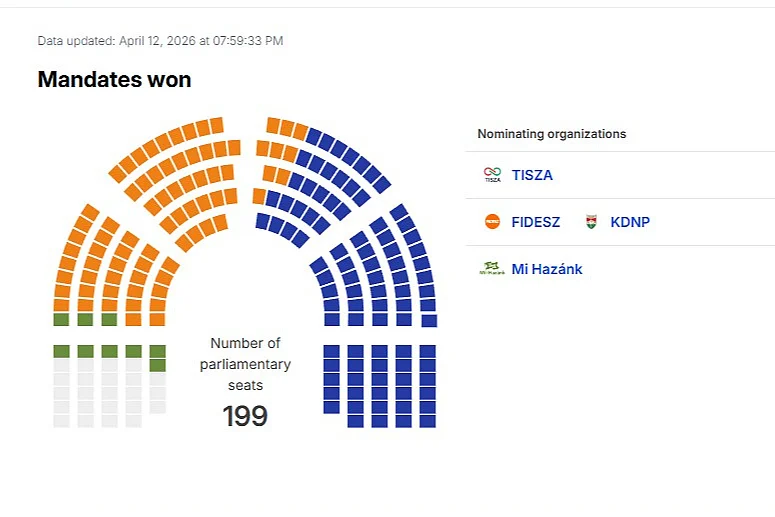The height and width of the screenshot is (517, 775).
Task: Click the 199 seat total number
Action: (x=245, y=415)
